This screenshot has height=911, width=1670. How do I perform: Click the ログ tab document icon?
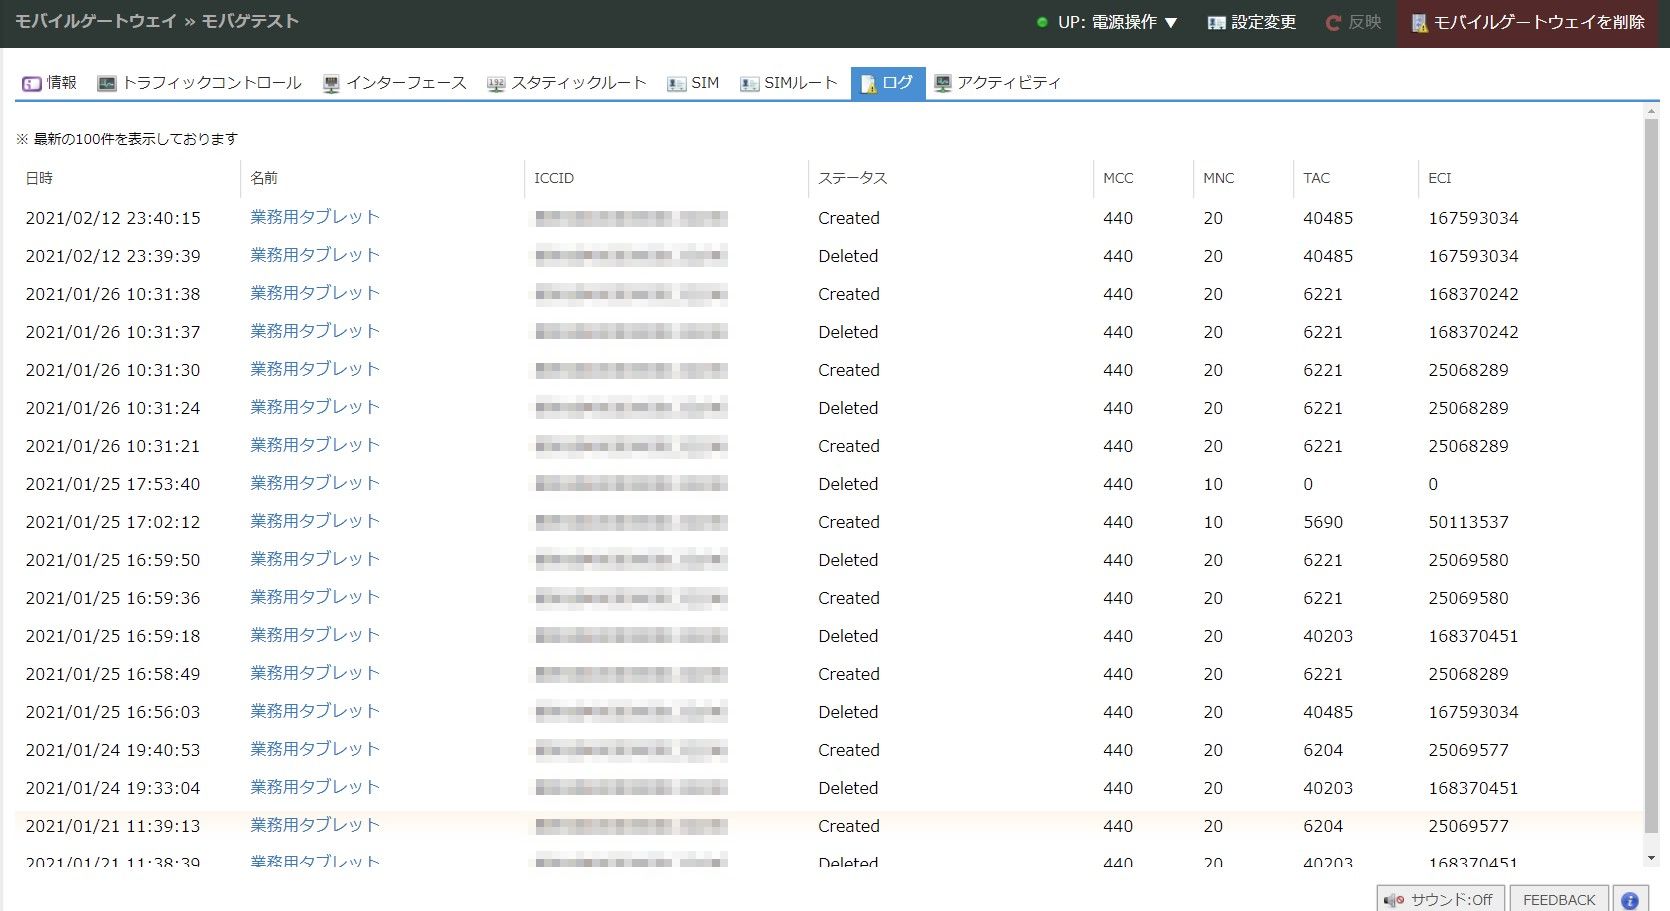[868, 83]
